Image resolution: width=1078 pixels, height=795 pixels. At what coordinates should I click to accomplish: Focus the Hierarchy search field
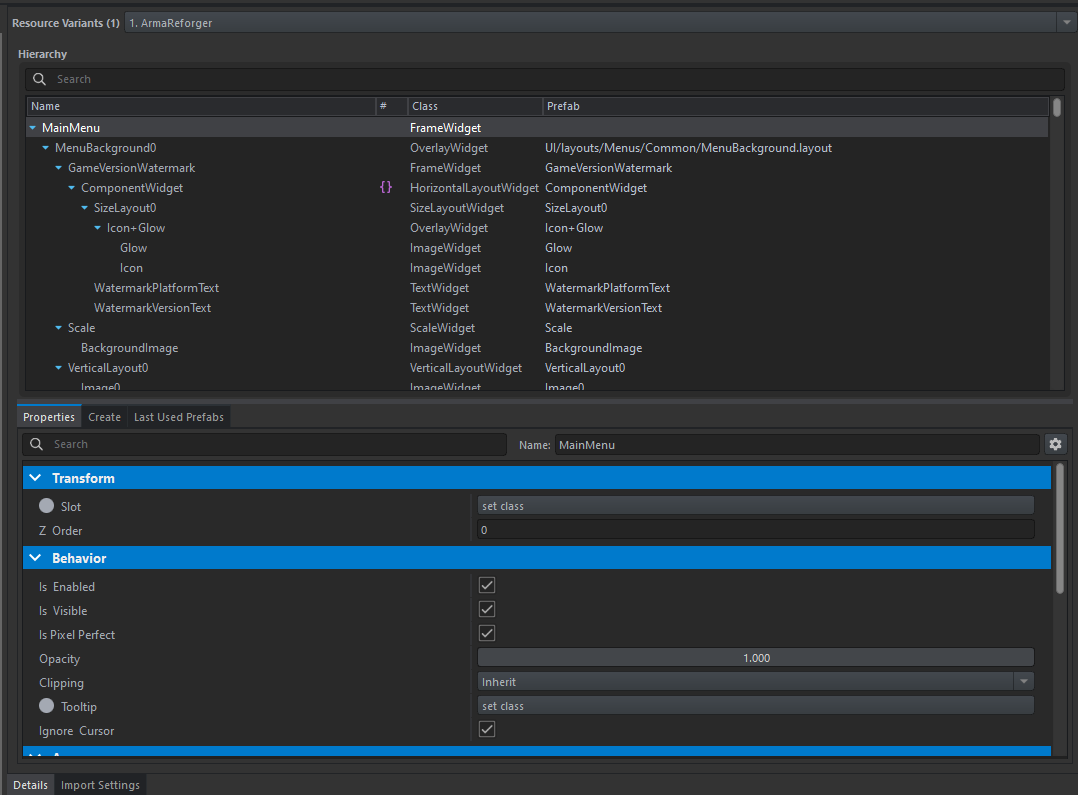[544, 79]
